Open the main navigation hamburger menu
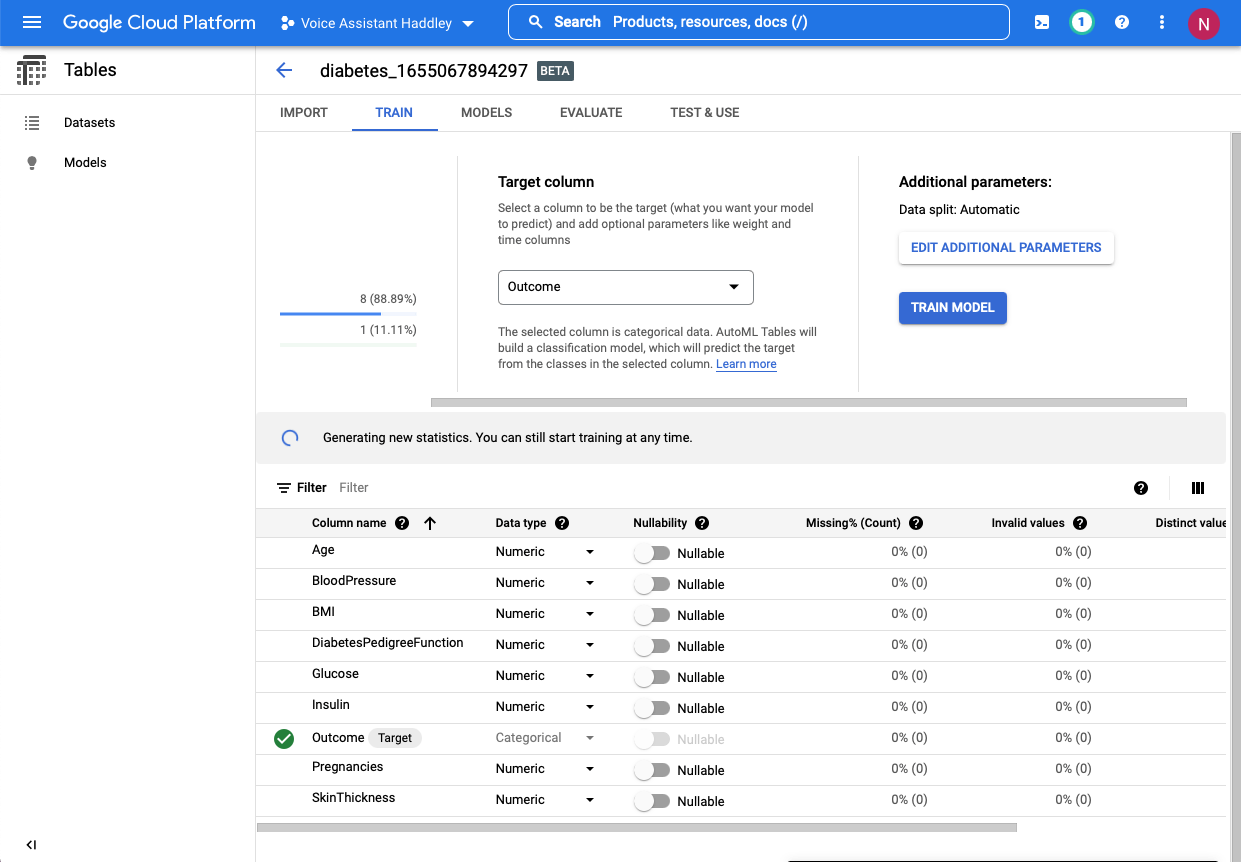The image size is (1241, 862). coord(32,22)
